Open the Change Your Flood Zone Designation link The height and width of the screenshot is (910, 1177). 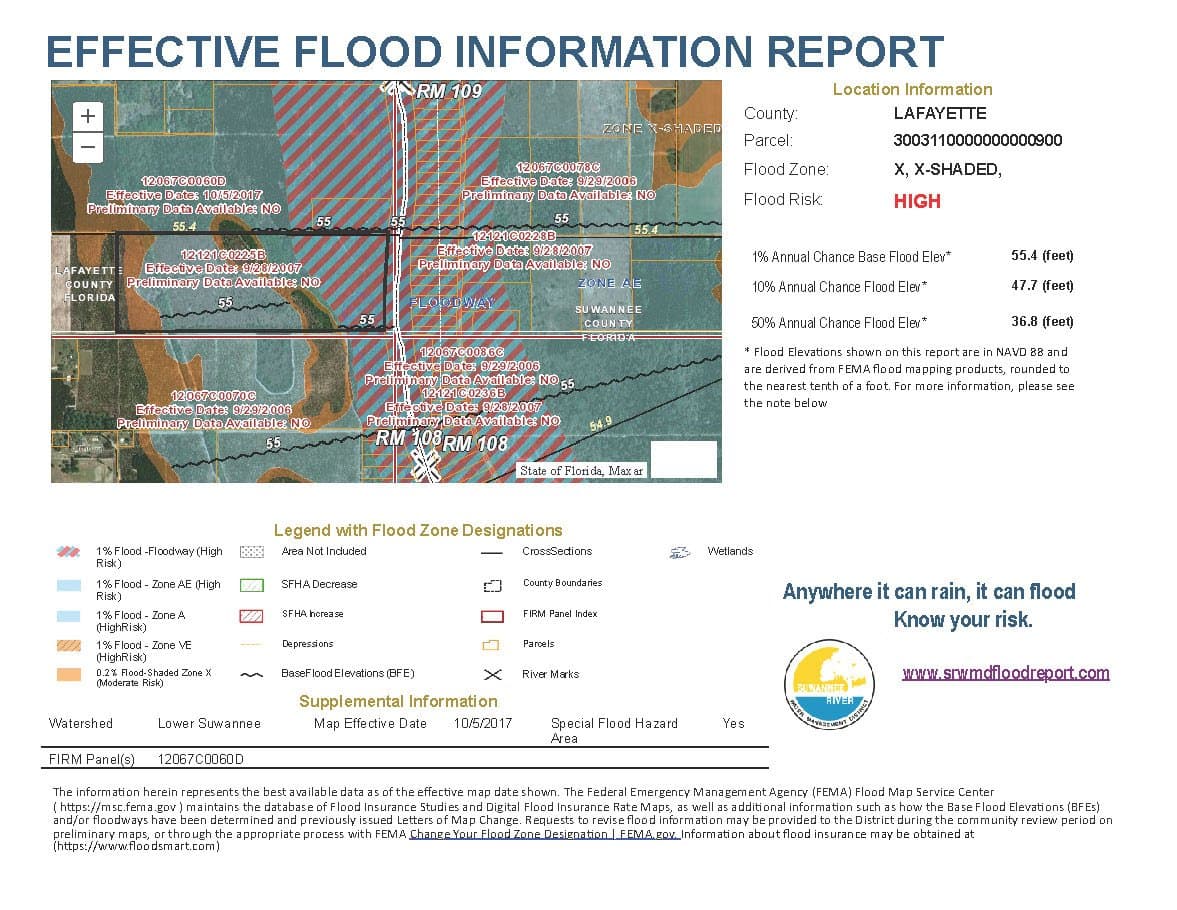(x=544, y=834)
